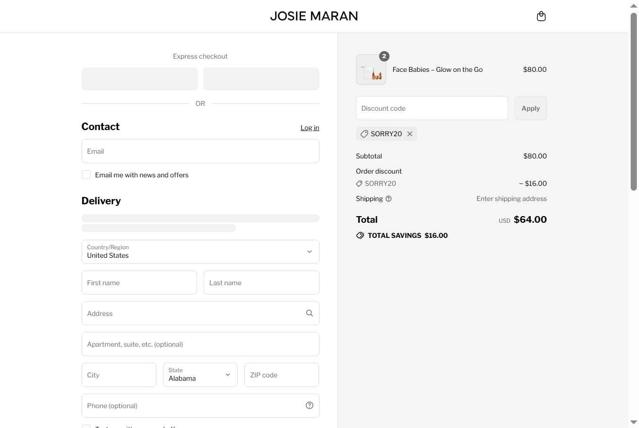Focus the First name field
Image resolution: width=639 pixels, height=428 pixels.
(139, 282)
